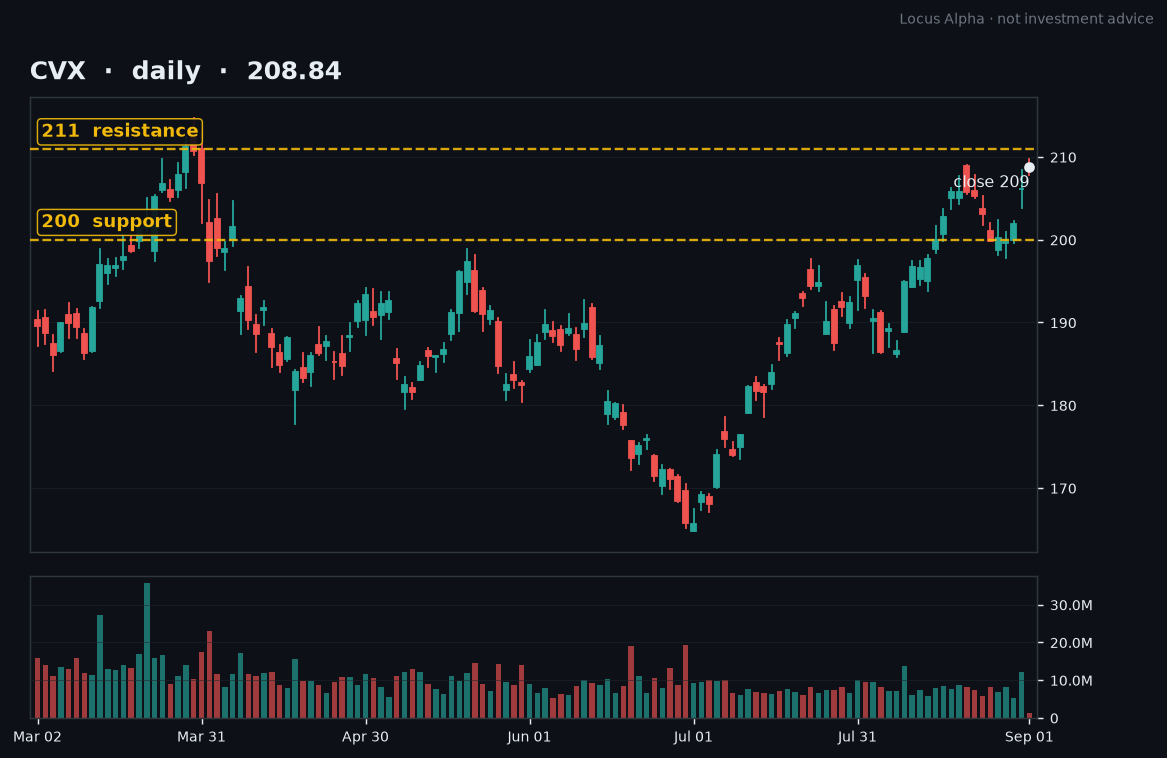Click the Mar 31 date axis label
Image resolution: width=1167 pixels, height=758 pixels.
point(201,737)
